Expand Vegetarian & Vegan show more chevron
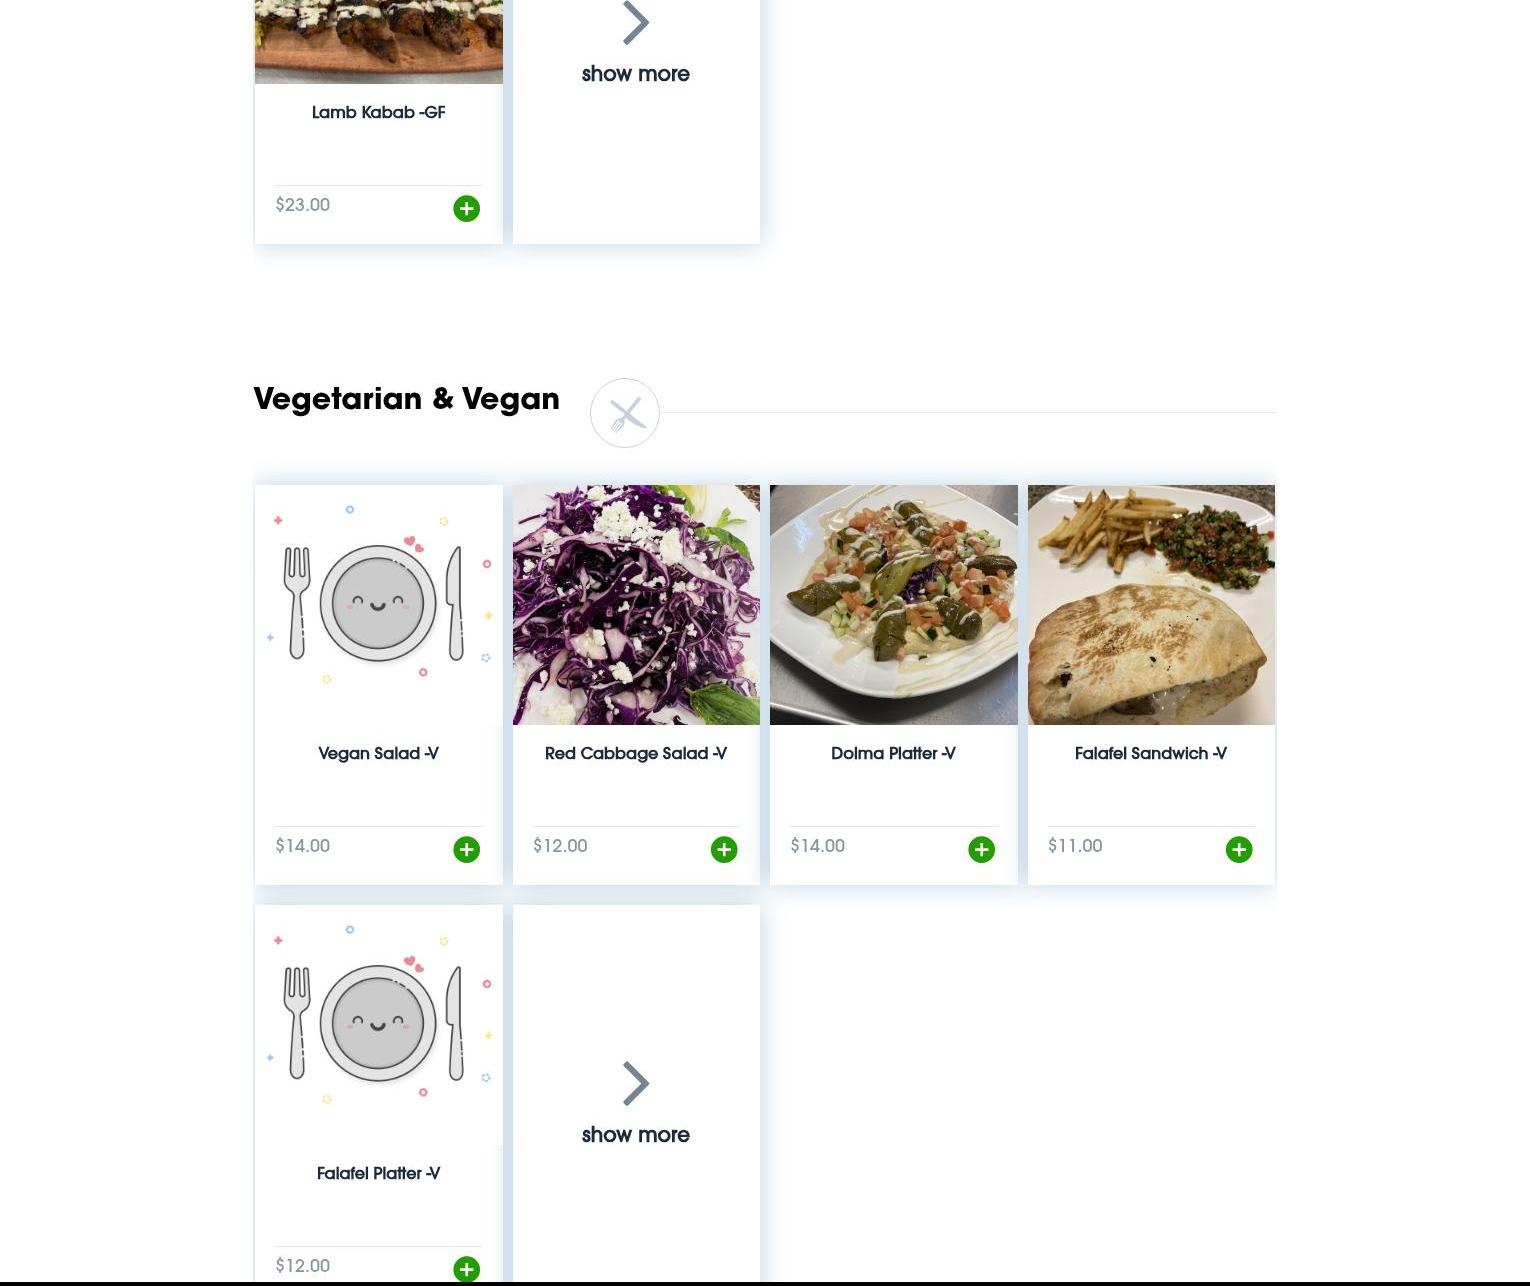 coord(636,1083)
